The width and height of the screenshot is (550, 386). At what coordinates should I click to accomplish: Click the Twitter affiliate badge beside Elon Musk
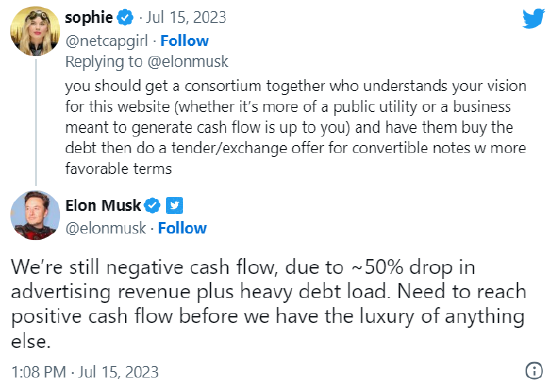tap(174, 206)
